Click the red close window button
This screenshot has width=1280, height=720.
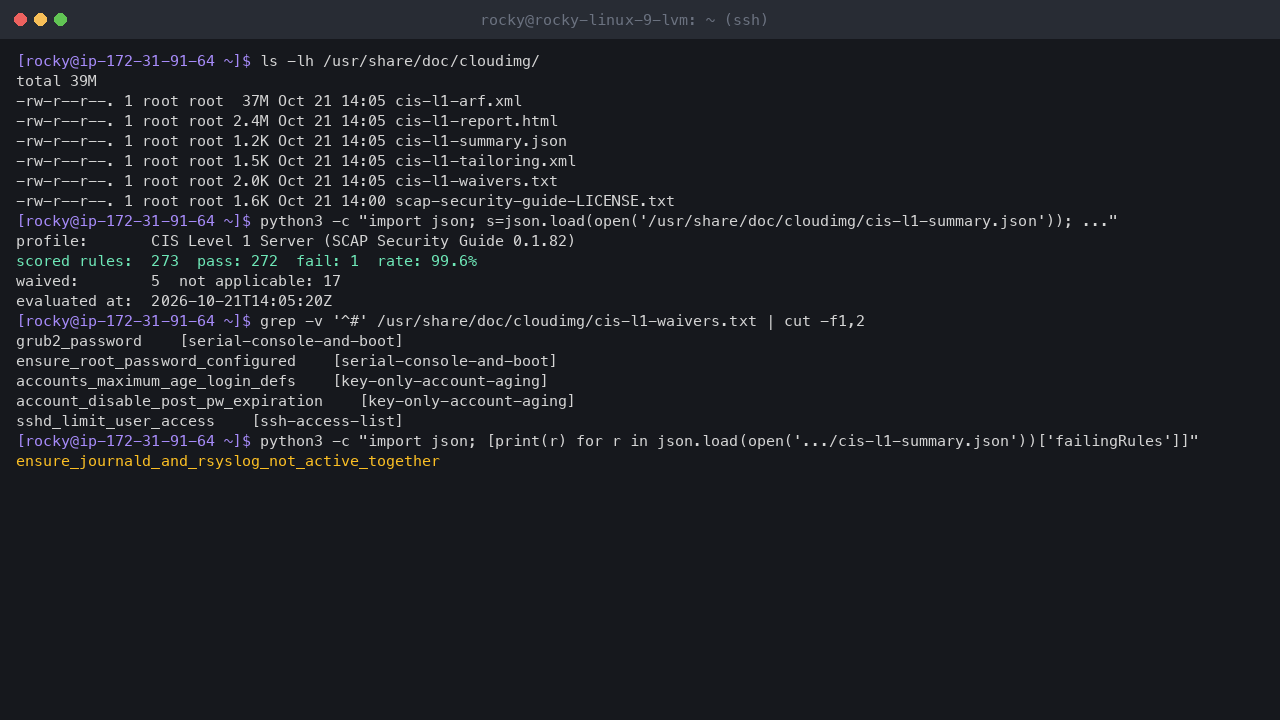tap(21, 20)
